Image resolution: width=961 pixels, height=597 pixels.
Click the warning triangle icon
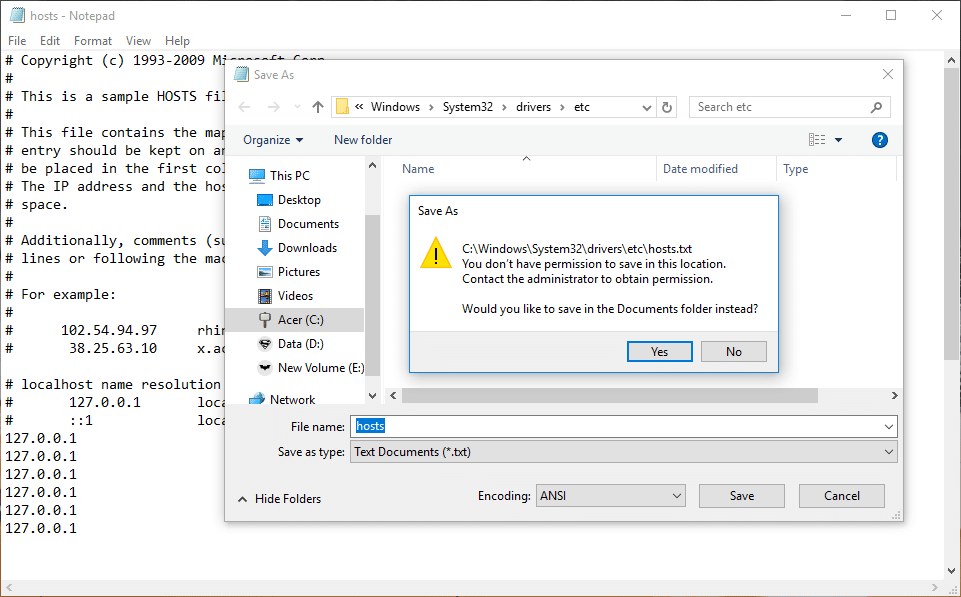436,254
